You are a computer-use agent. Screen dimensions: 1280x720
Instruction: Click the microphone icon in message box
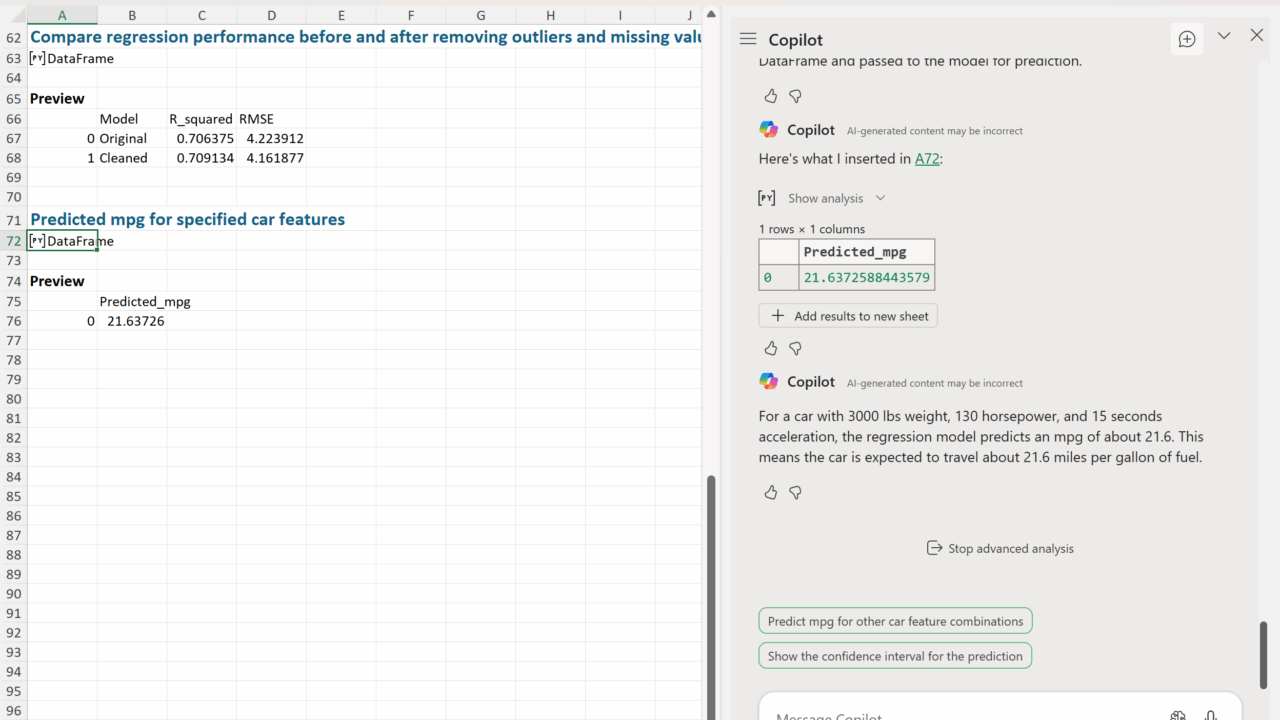pos(1210,715)
